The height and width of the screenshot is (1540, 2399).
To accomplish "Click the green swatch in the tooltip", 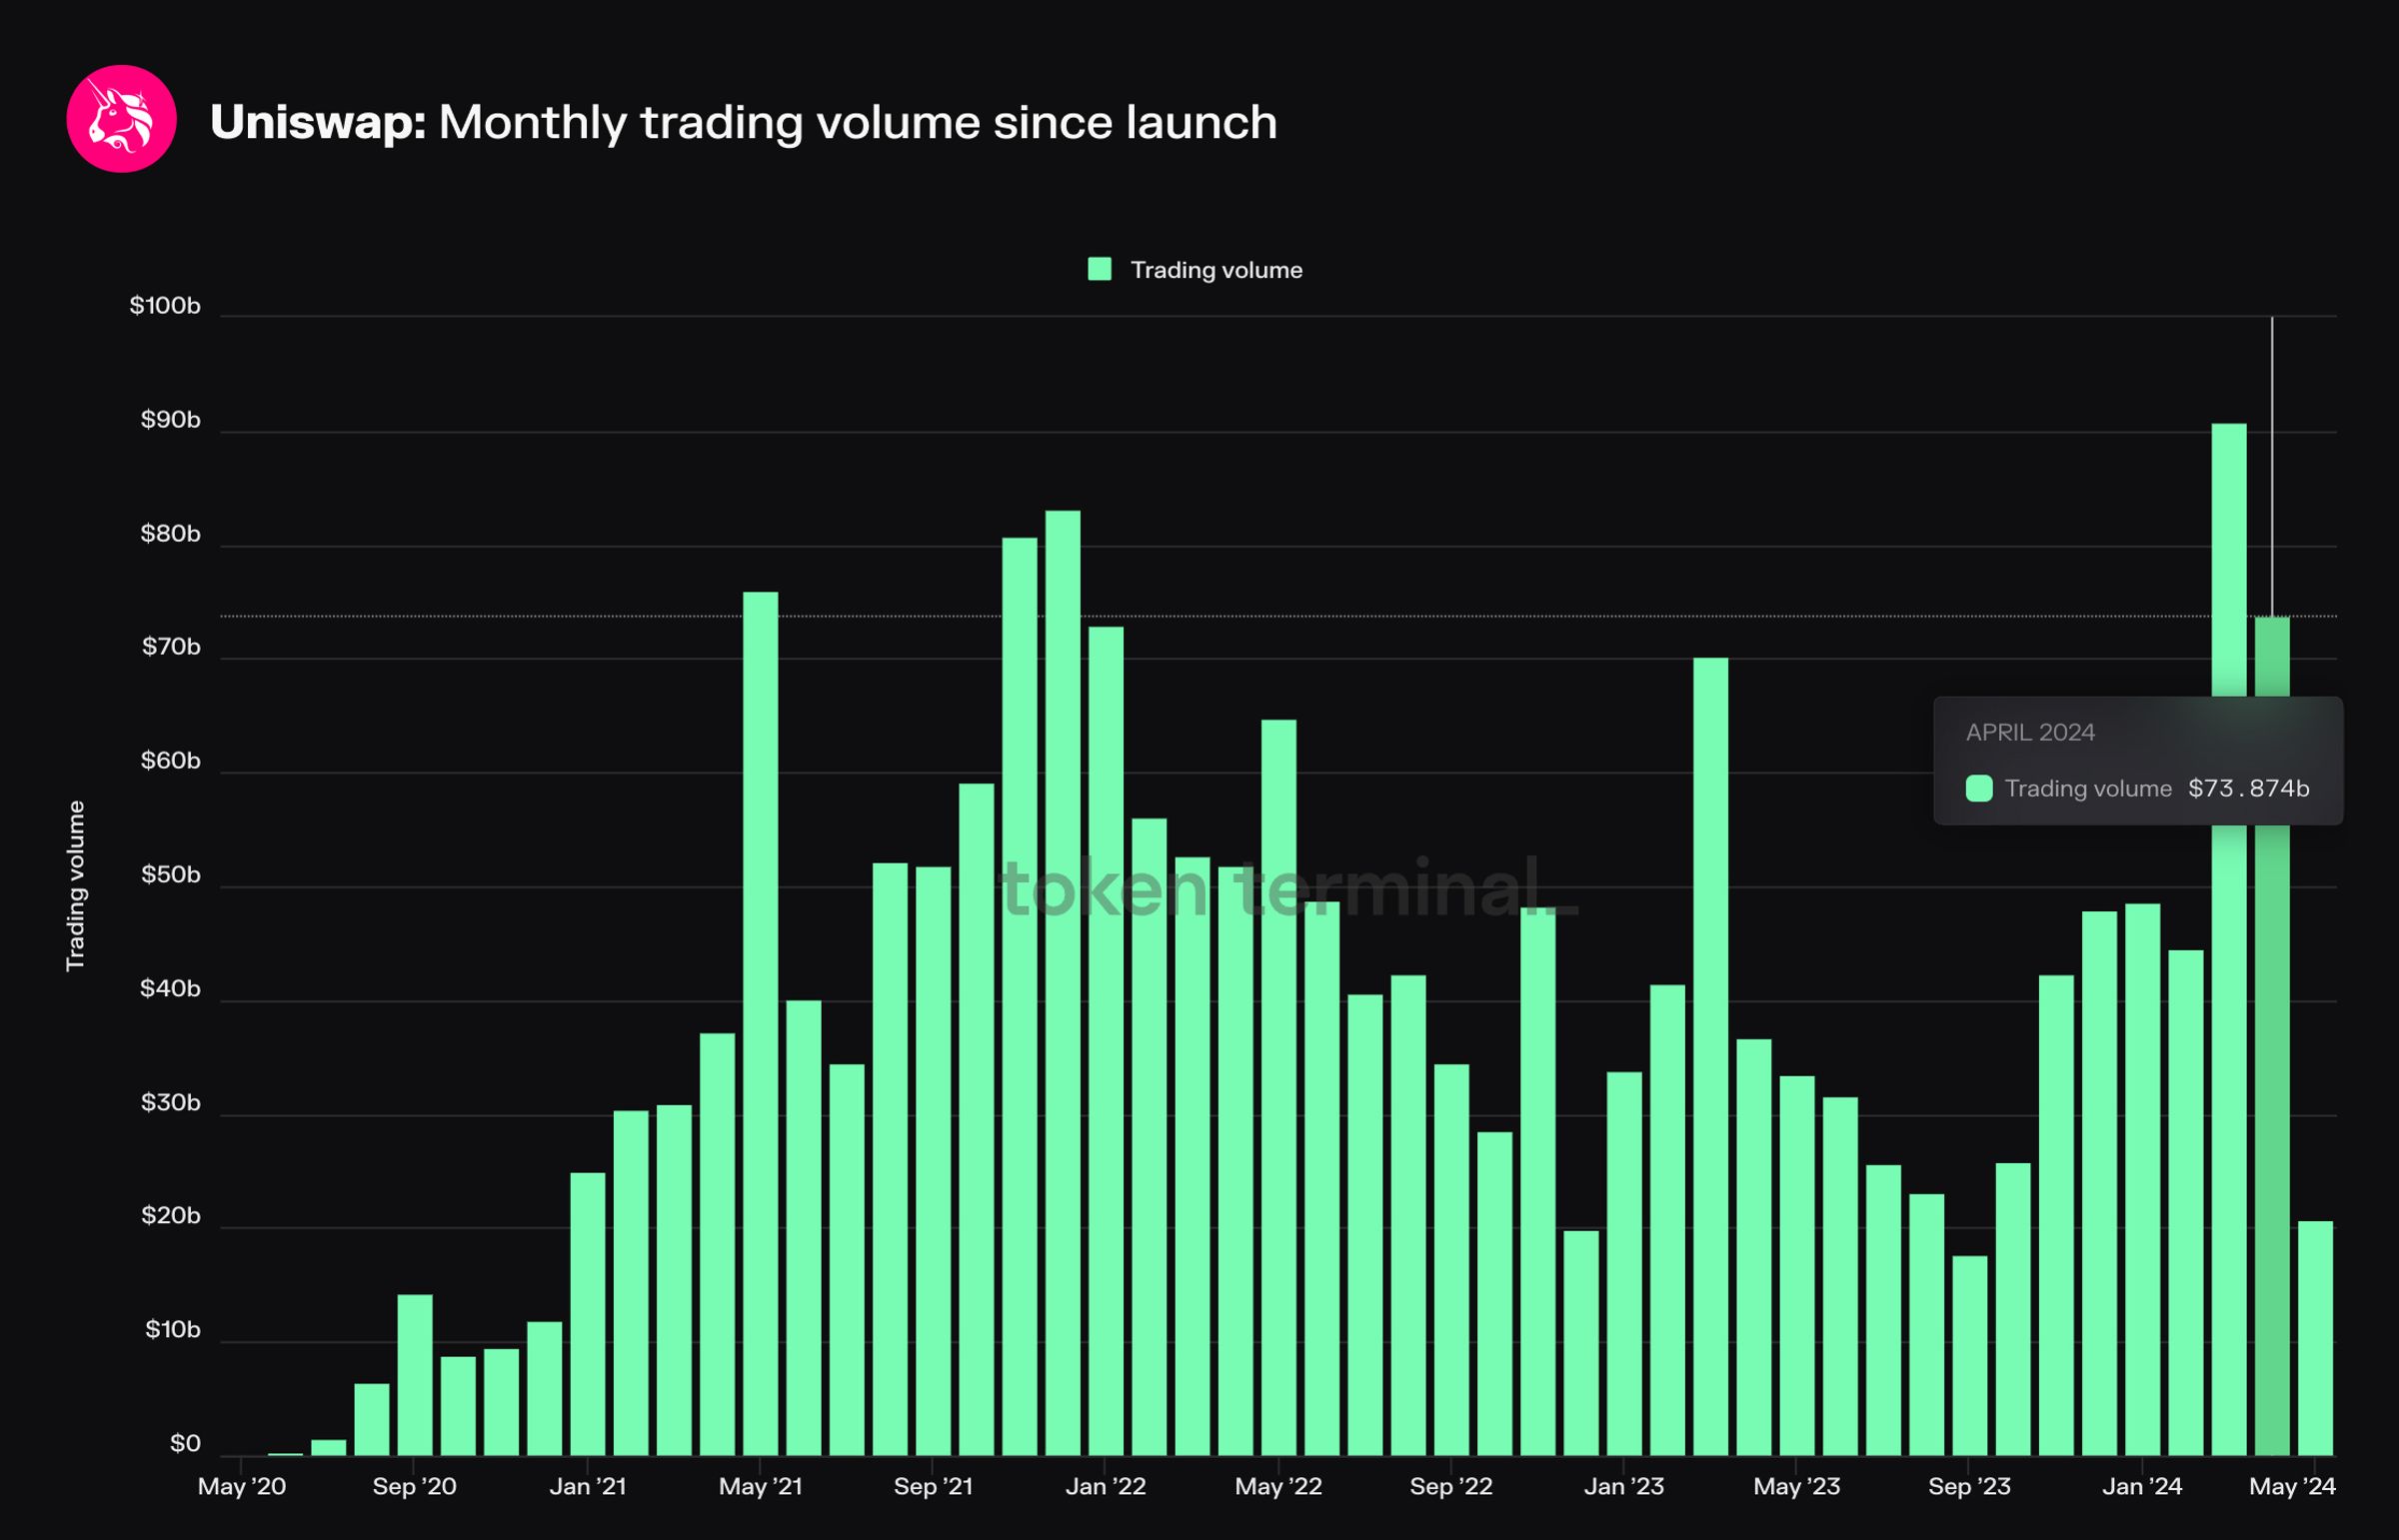I will click(1978, 788).
